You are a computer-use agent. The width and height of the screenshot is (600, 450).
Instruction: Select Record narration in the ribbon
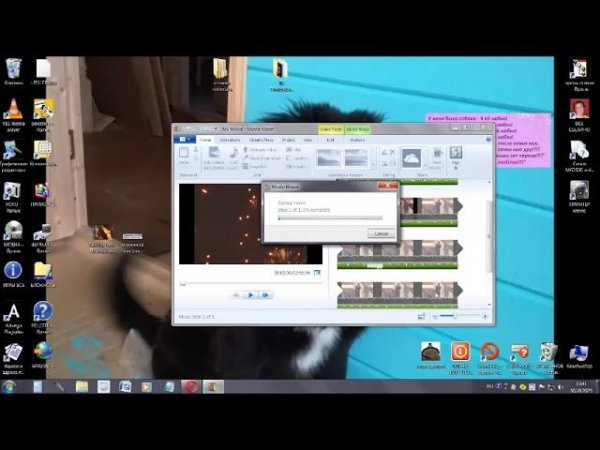(262, 158)
